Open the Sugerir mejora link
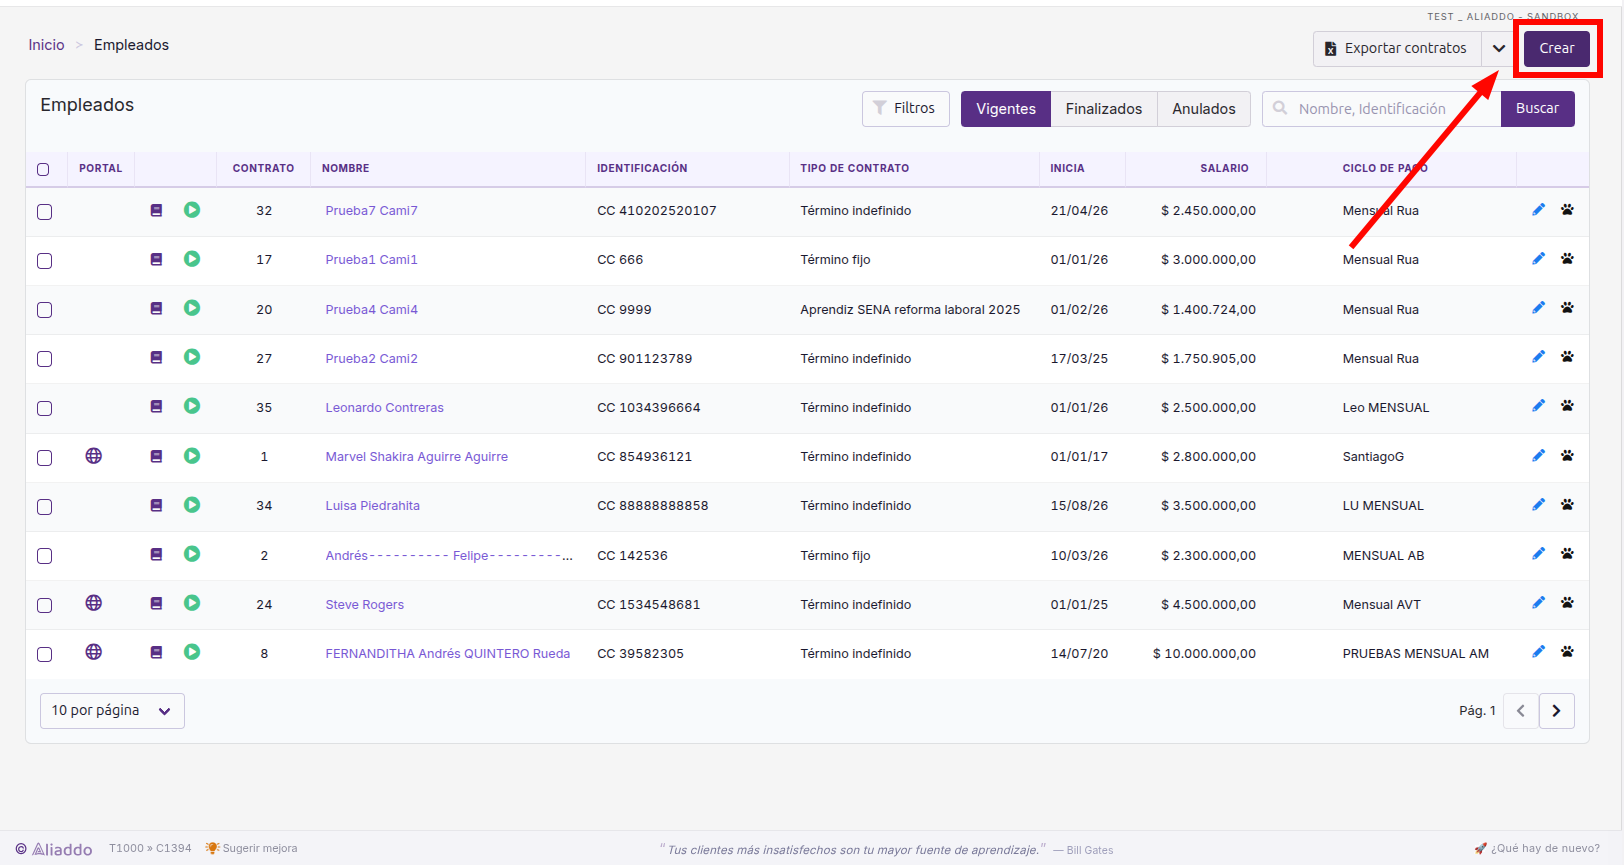Screen dimensions: 1624x865 252,848
